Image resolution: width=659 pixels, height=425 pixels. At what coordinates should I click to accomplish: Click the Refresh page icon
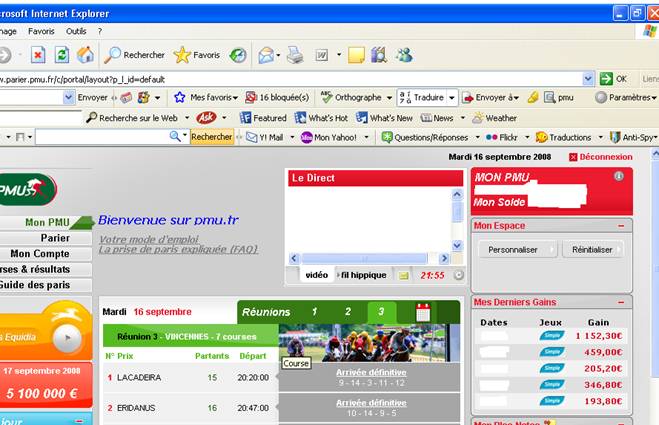pos(62,55)
